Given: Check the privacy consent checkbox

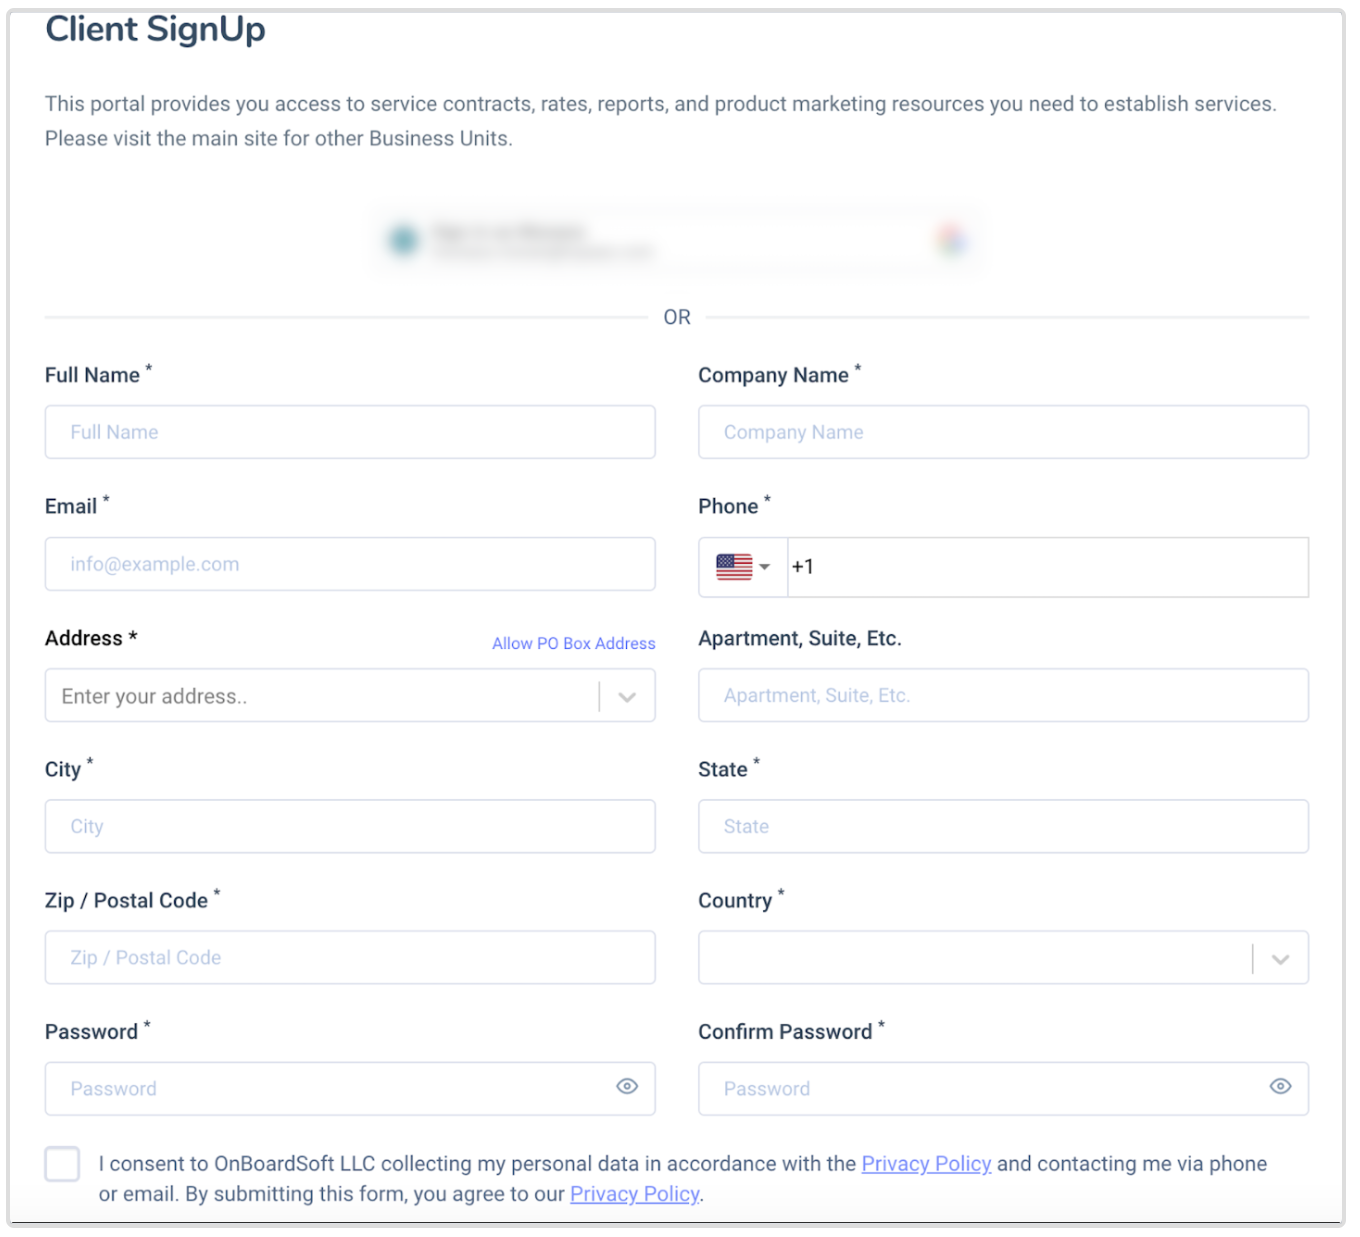Looking at the screenshot, I should coord(62,1164).
